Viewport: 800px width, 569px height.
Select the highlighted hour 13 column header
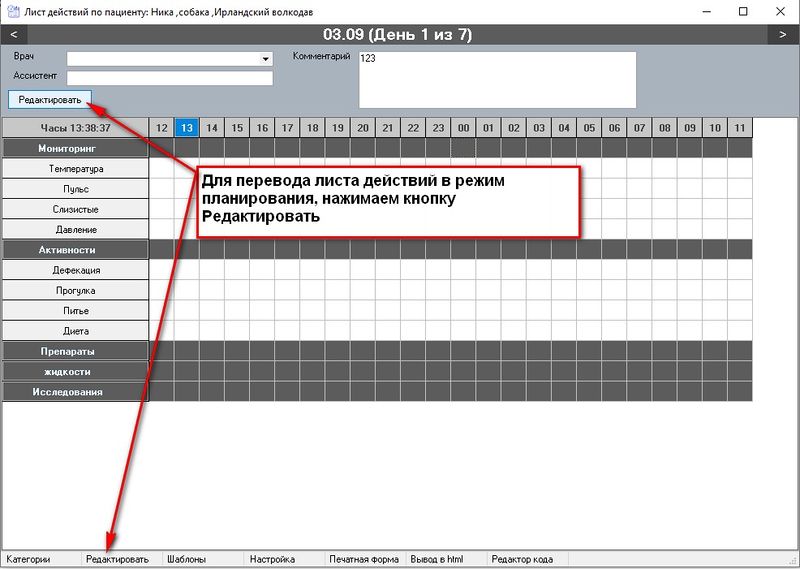[186, 128]
